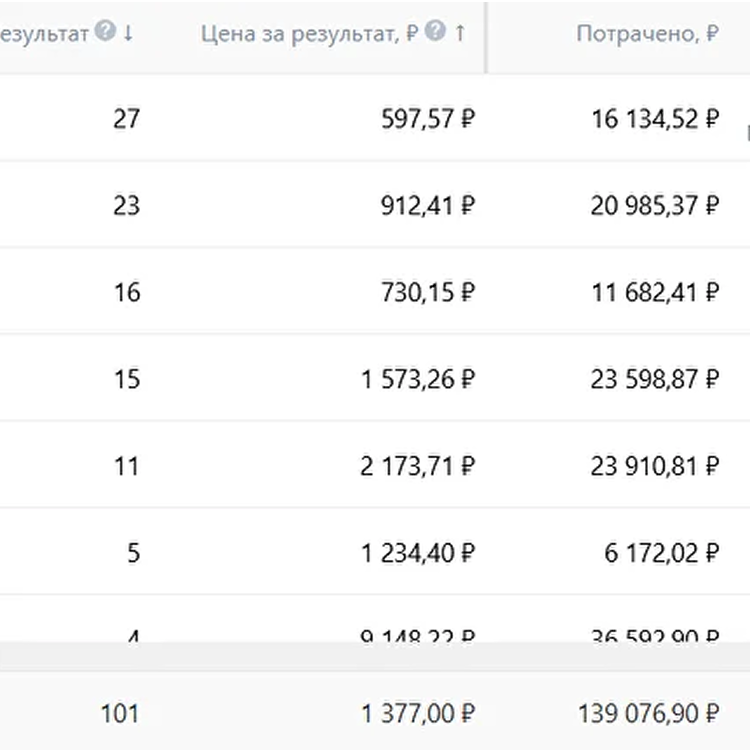
Task: Select the cell showing 597,57 ₽
Action: tap(428, 119)
